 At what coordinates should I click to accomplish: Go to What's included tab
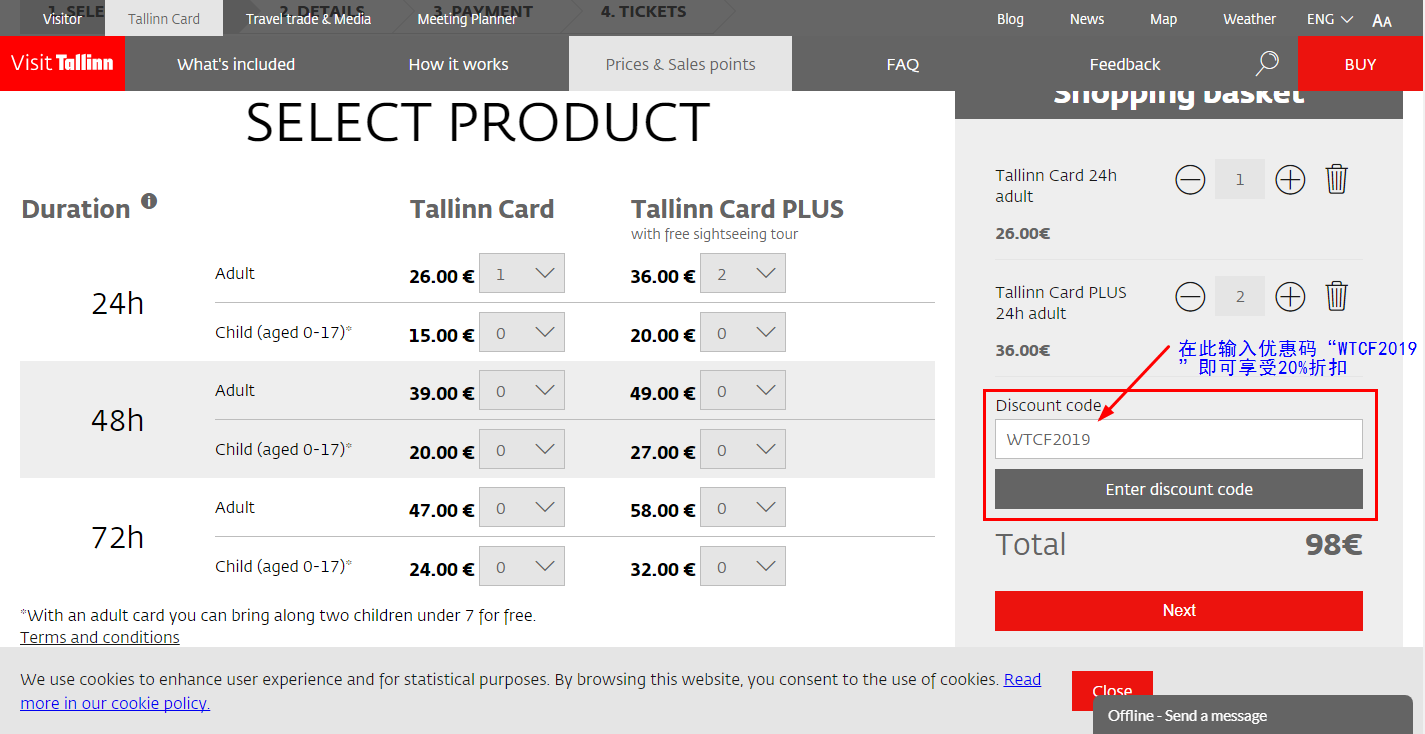pos(236,64)
